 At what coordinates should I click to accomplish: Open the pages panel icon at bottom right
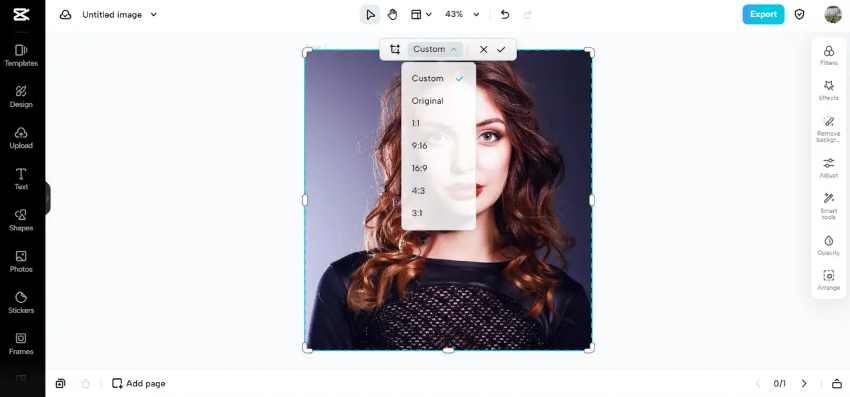click(x=837, y=383)
